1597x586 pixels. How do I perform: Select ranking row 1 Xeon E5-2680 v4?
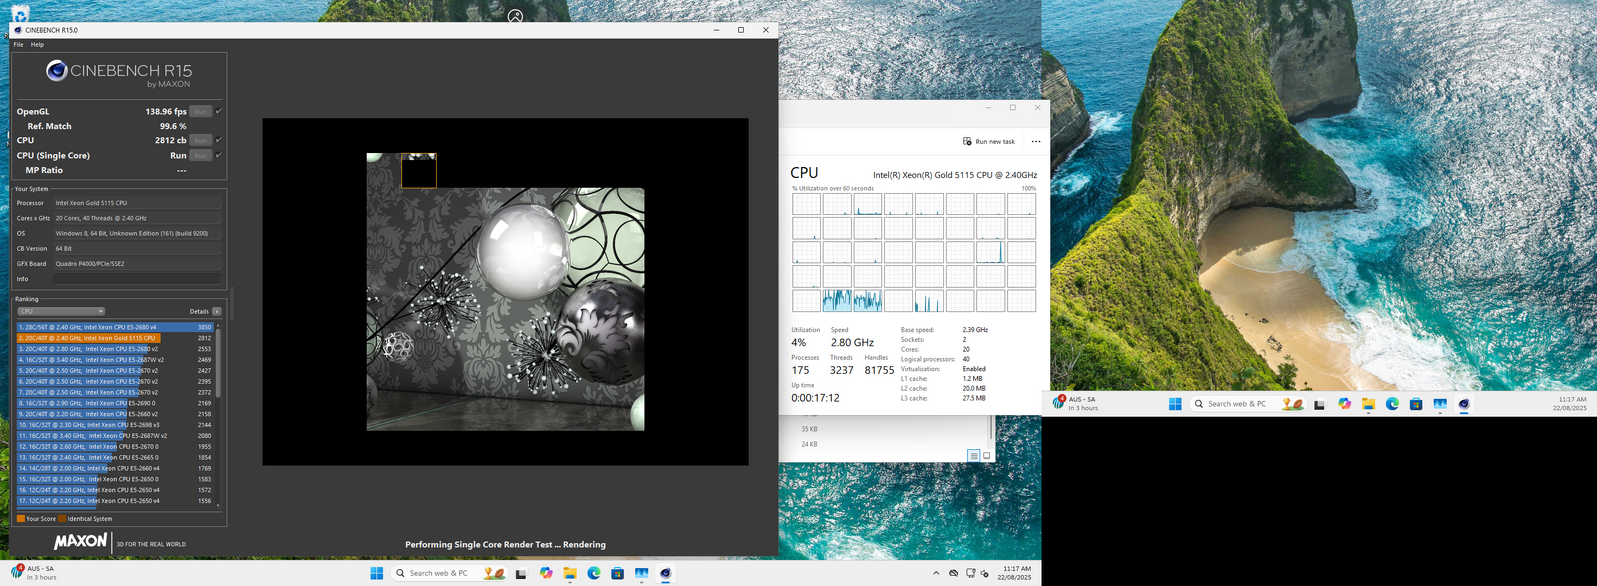(x=115, y=327)
